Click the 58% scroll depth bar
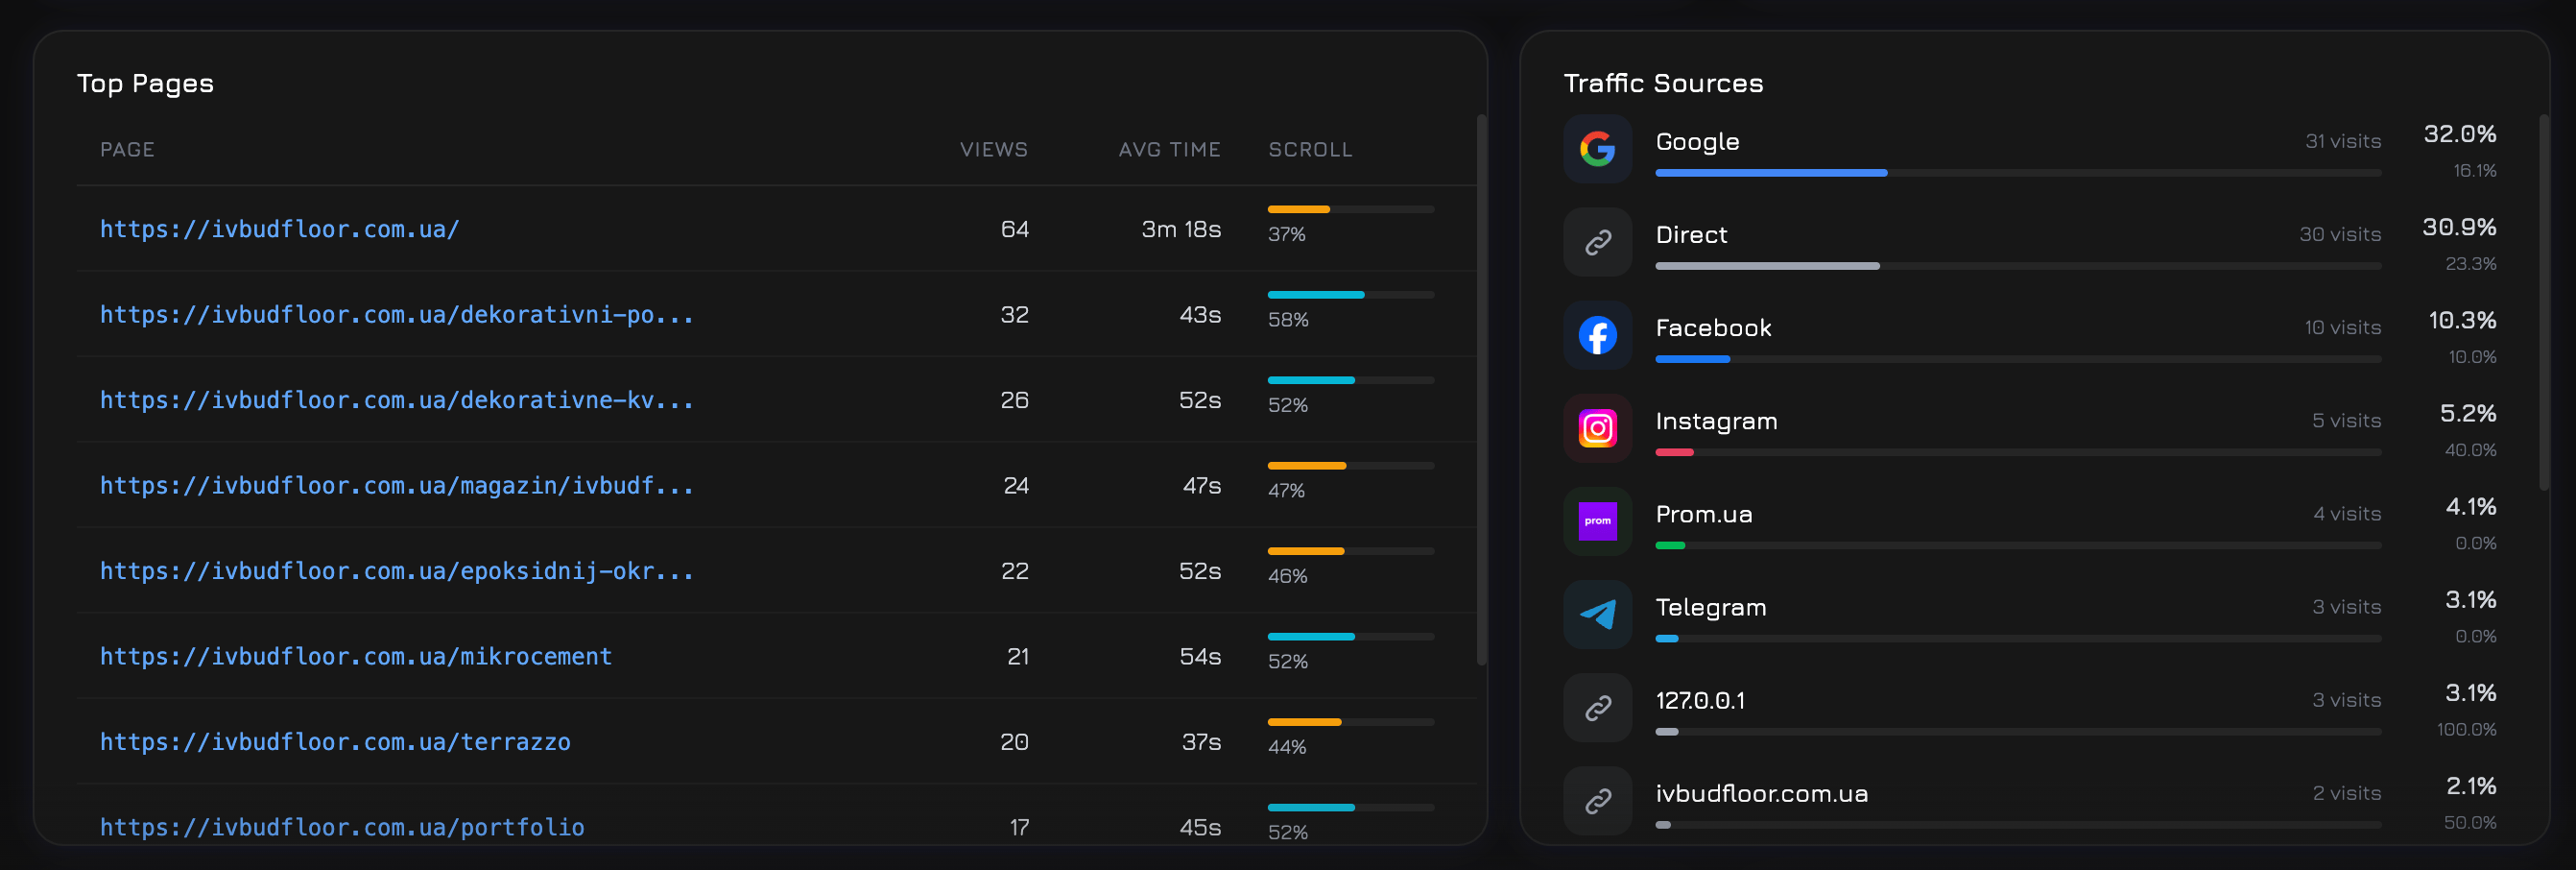This screenshot has height=870, width=2576. point(1351,295)
